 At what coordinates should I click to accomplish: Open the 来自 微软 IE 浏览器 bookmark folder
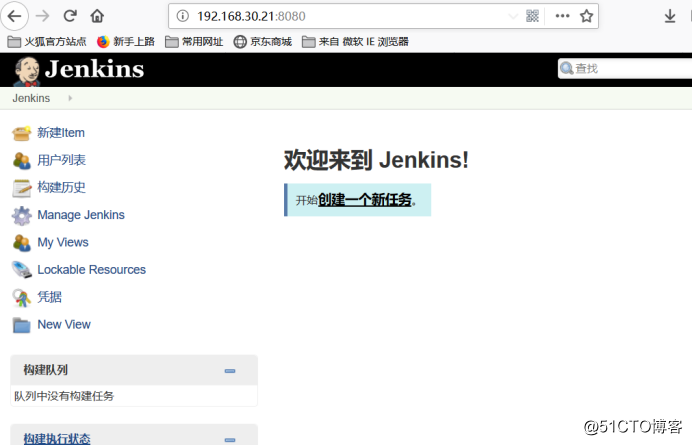(x=355, y=41)
